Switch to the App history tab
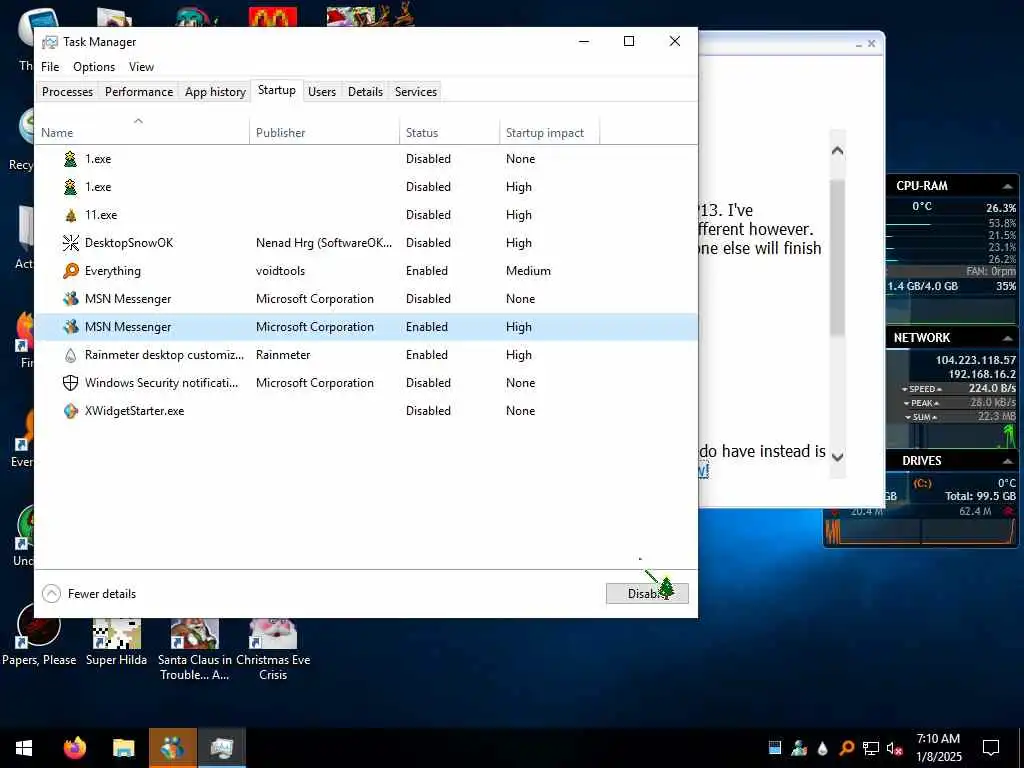Image resolution: width=1024 pixels, height=768 pixels. [x=215, y=92]
